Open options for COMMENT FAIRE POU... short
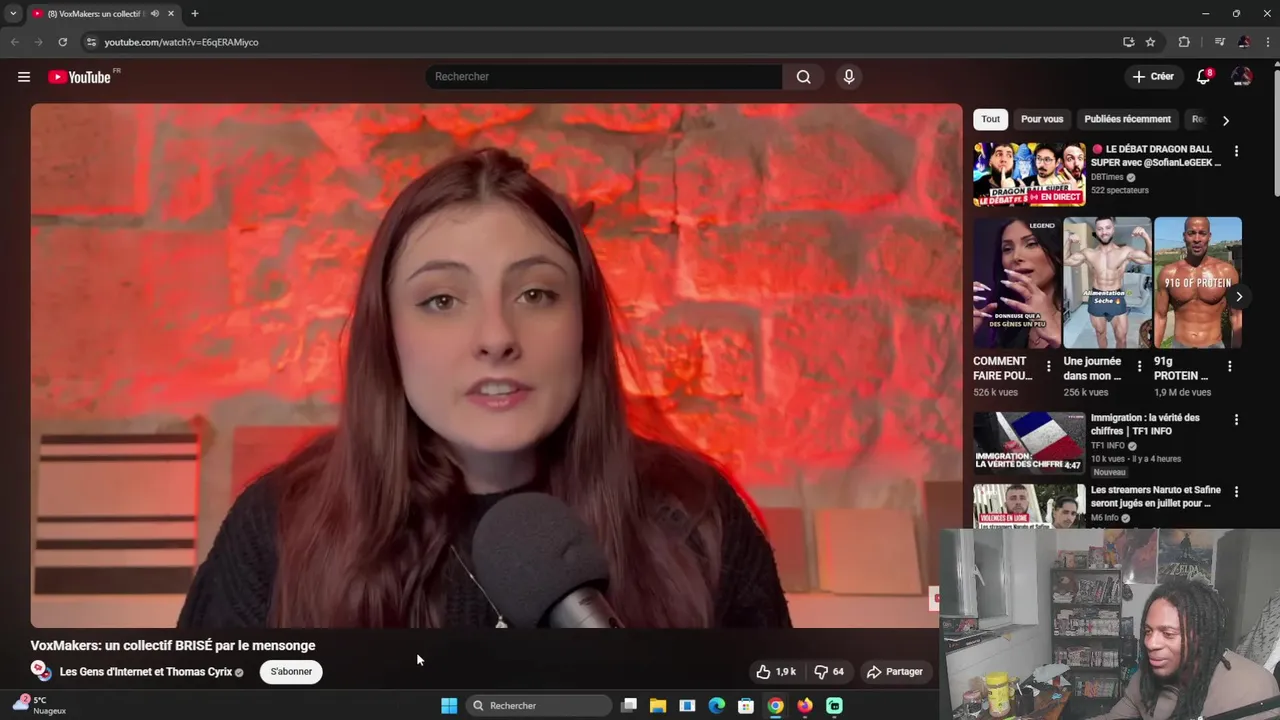This screenshot has height=720, width=1280. coord(1048,367)
